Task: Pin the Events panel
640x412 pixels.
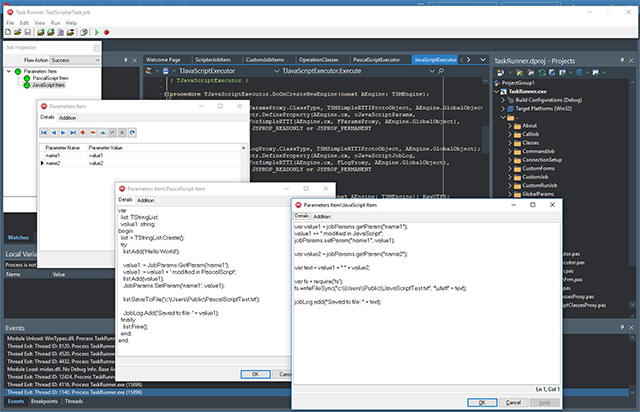Action: tap(622, 327)
